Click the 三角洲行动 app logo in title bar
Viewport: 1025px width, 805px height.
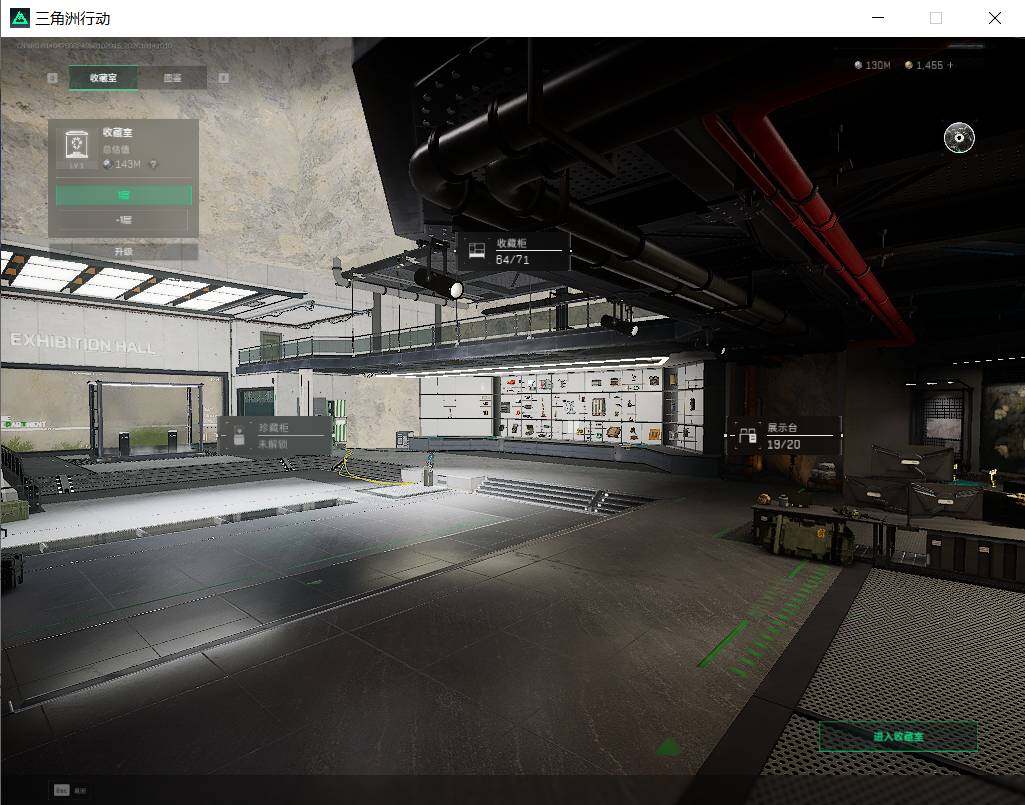pyautogui.click(x=20, y=18)
